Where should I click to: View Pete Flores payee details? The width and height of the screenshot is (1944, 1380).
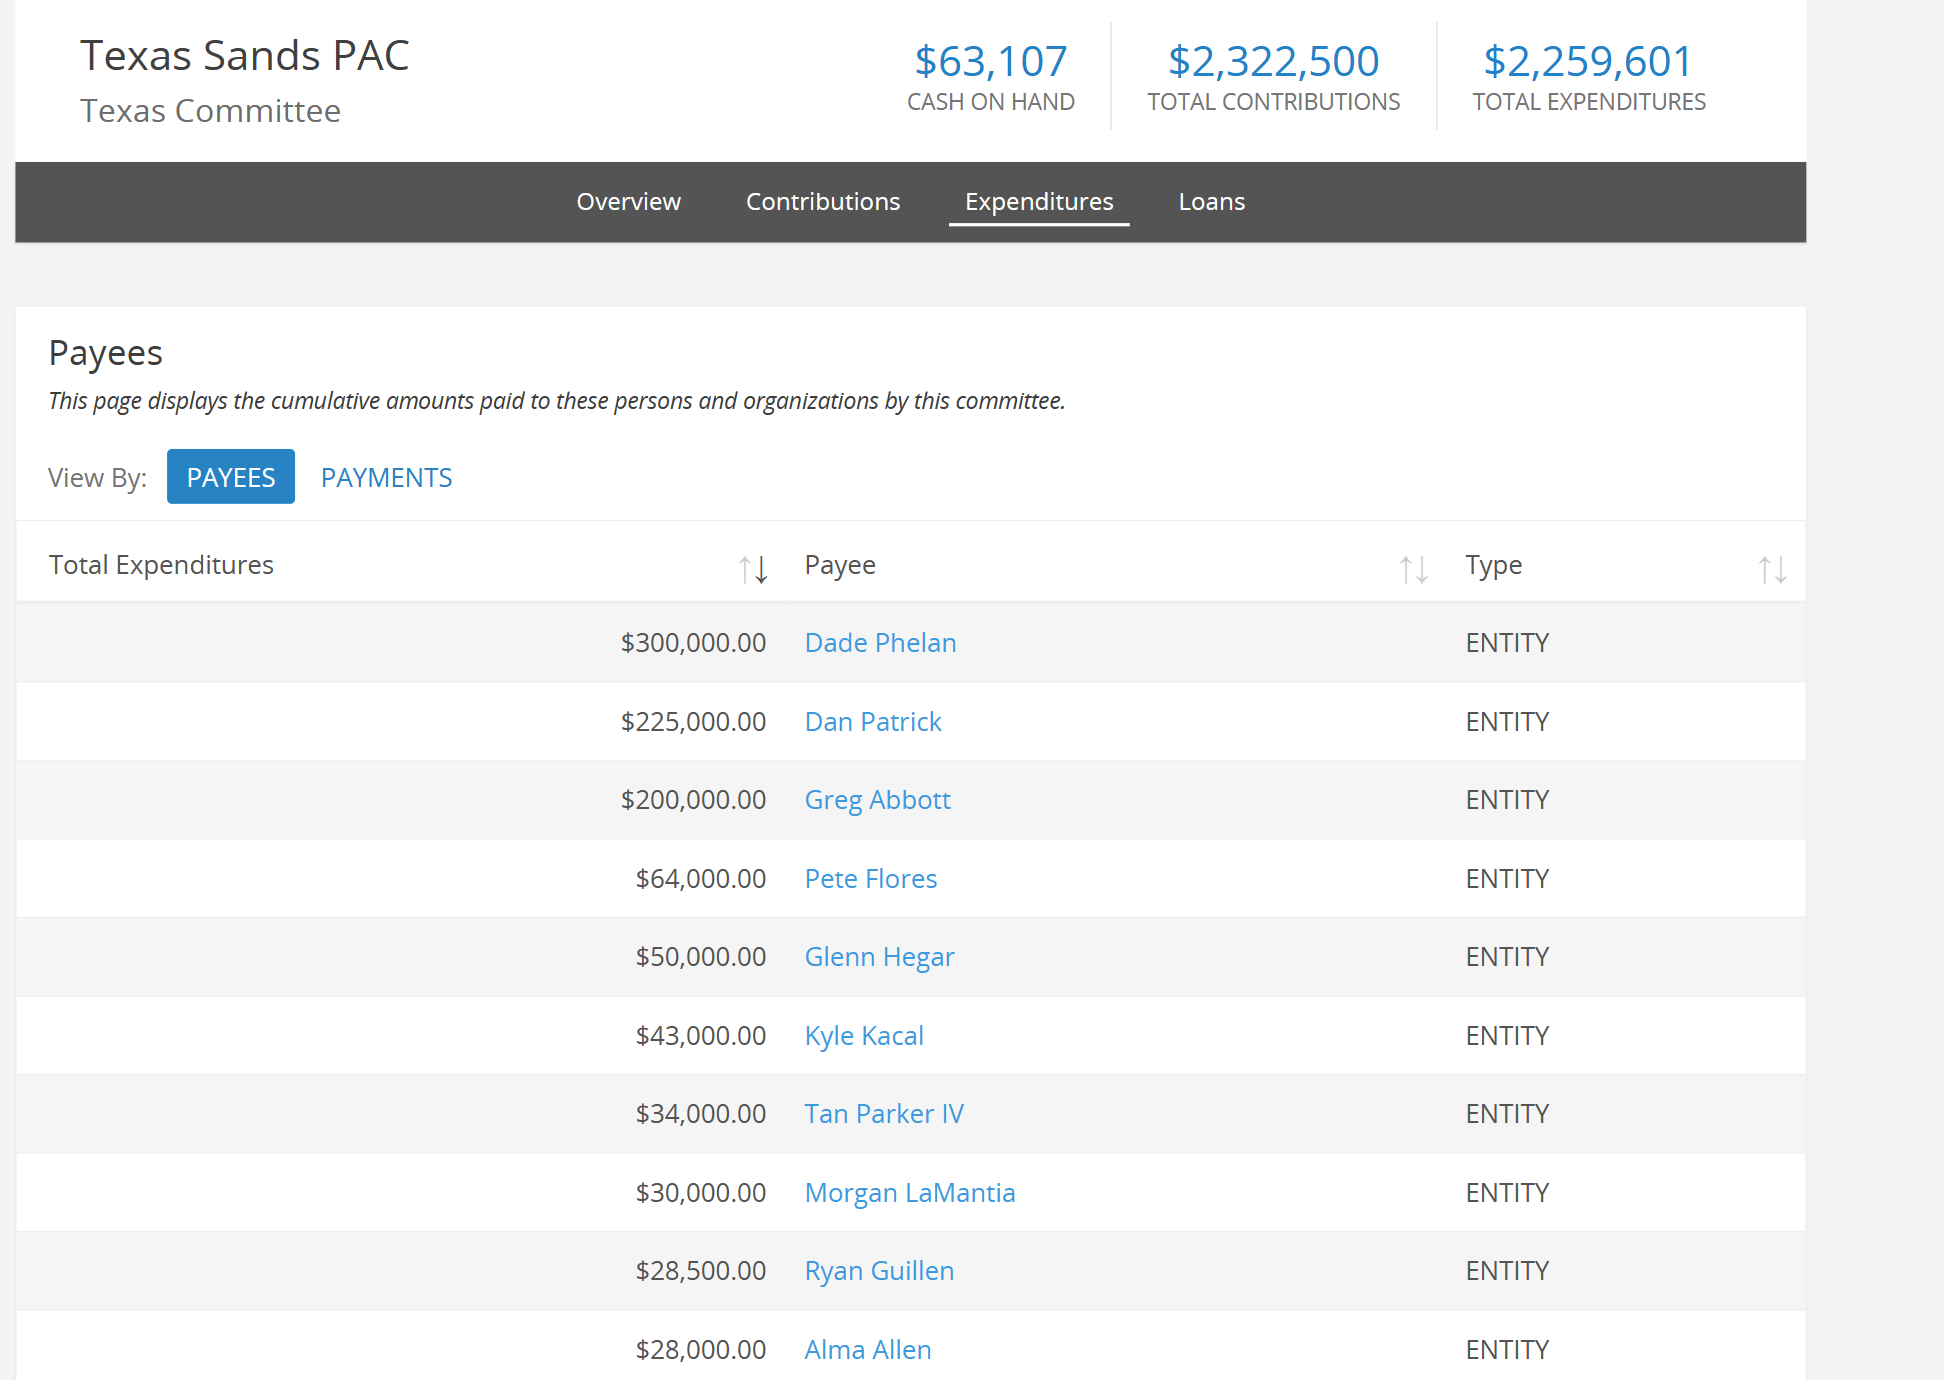click(x=870, y=878)
